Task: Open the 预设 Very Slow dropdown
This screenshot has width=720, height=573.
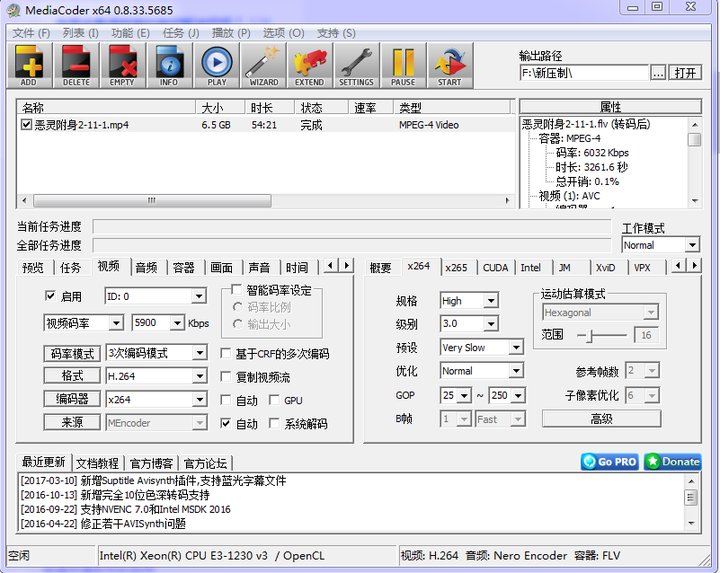Action: 482,347
